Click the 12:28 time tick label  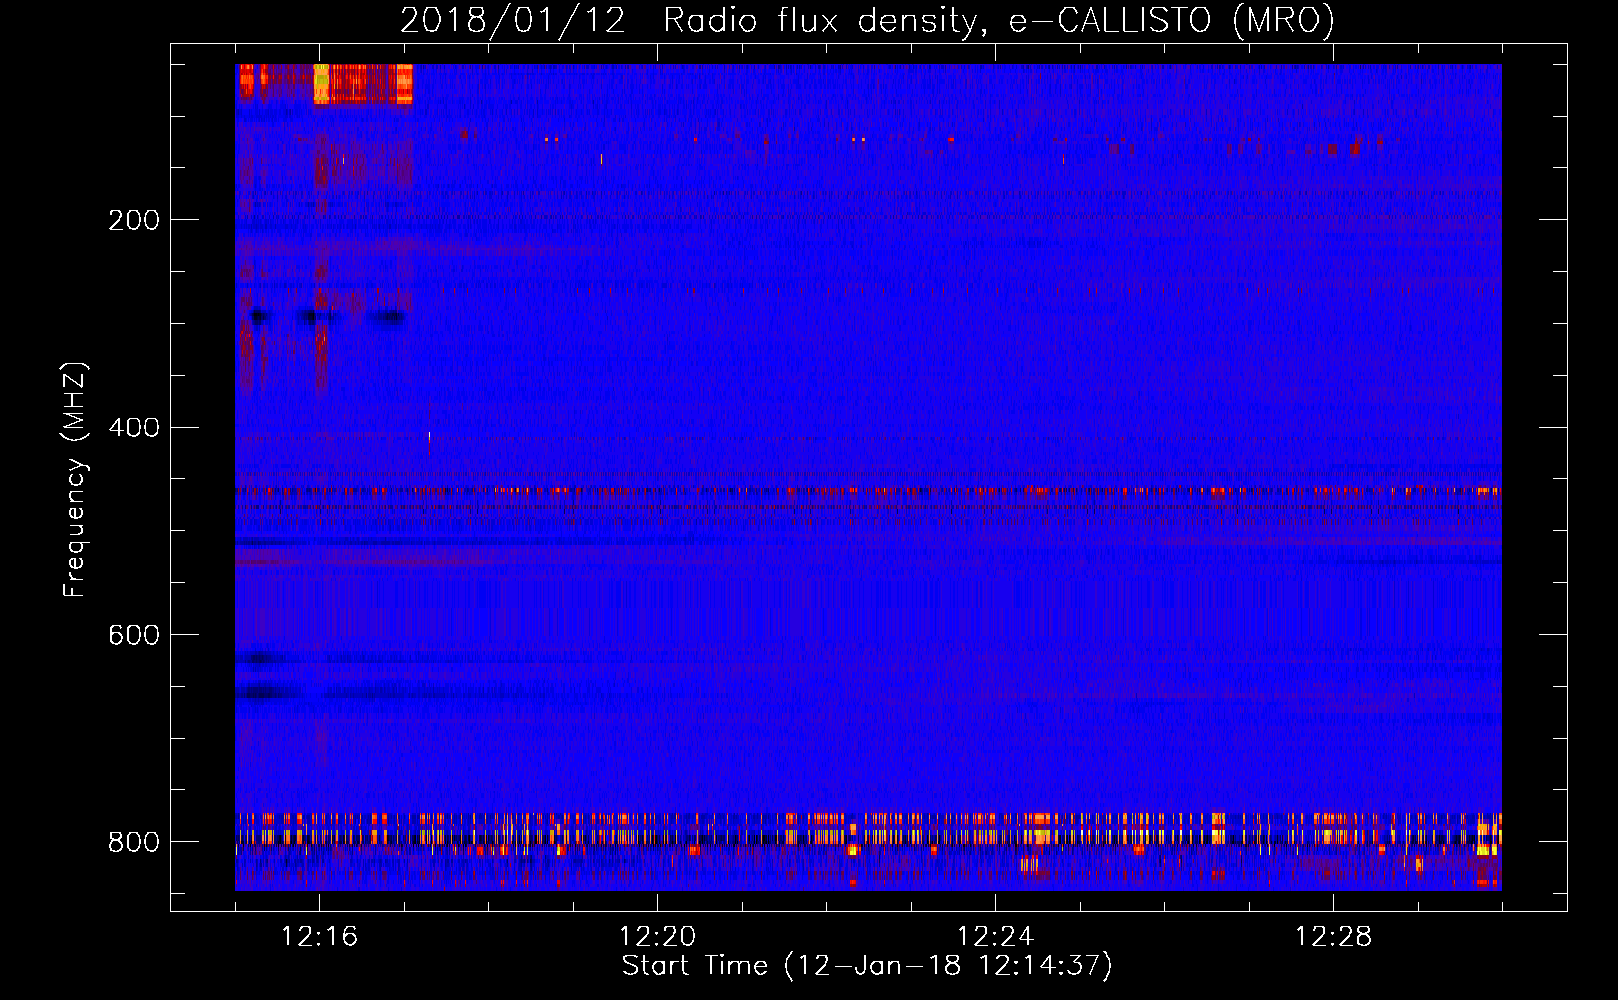[1333, 936]
